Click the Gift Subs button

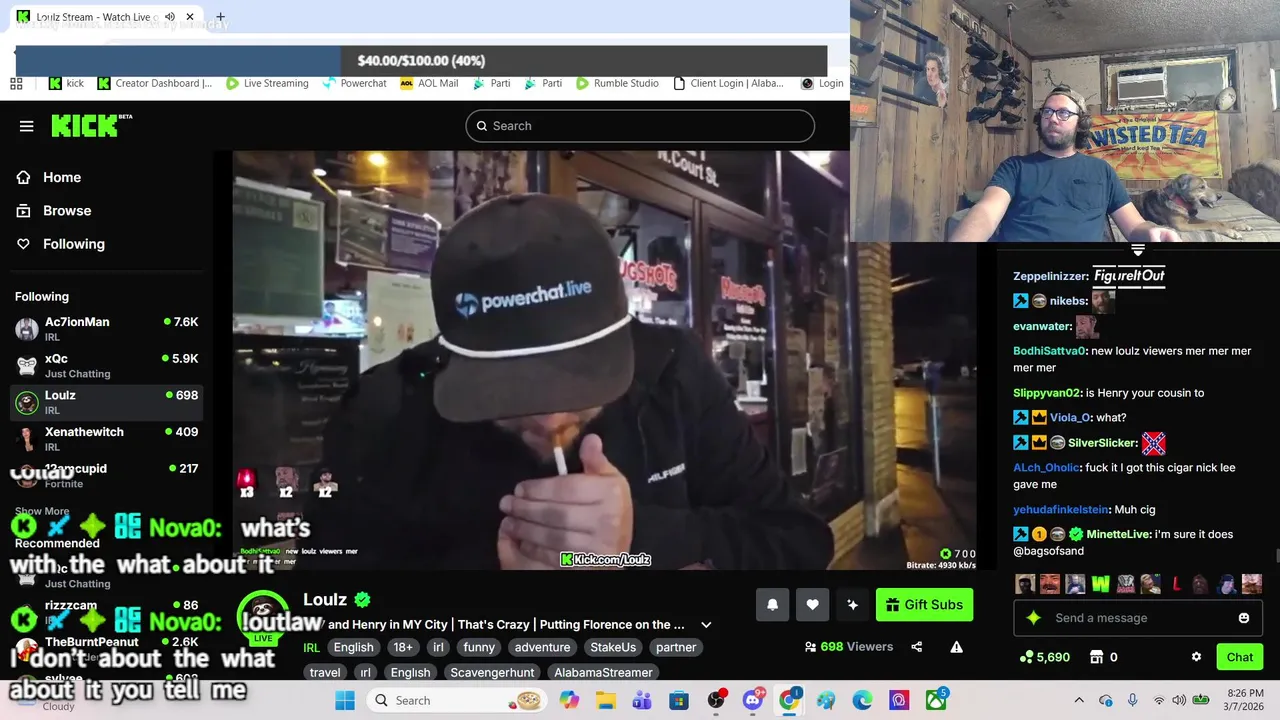(x=924, y=604)
